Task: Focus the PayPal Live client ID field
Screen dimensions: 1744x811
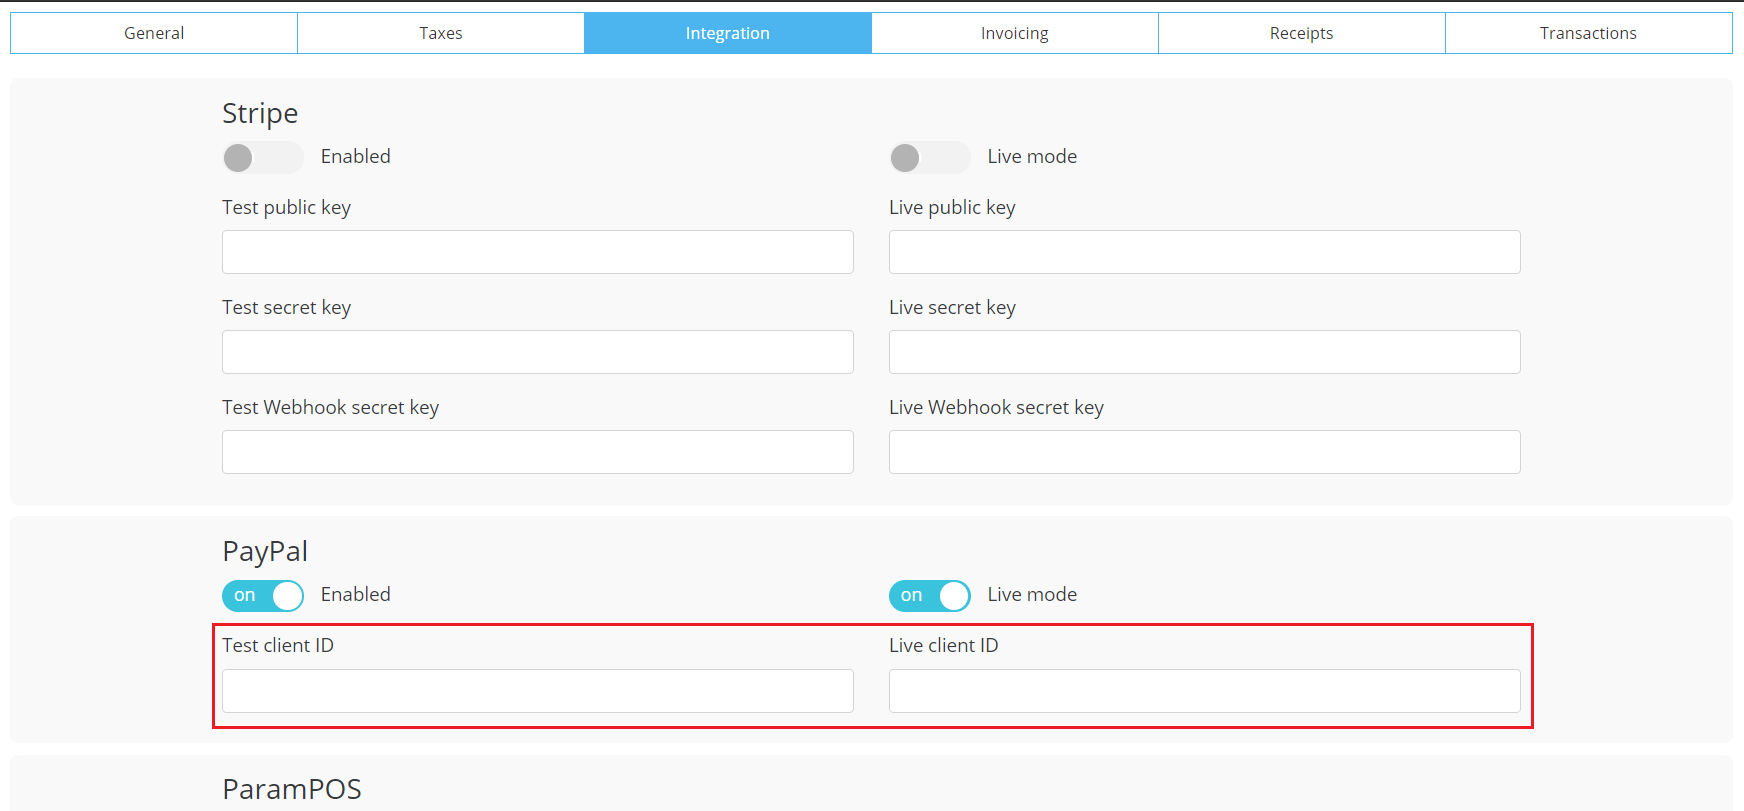Action: [x=1204, y=691]
